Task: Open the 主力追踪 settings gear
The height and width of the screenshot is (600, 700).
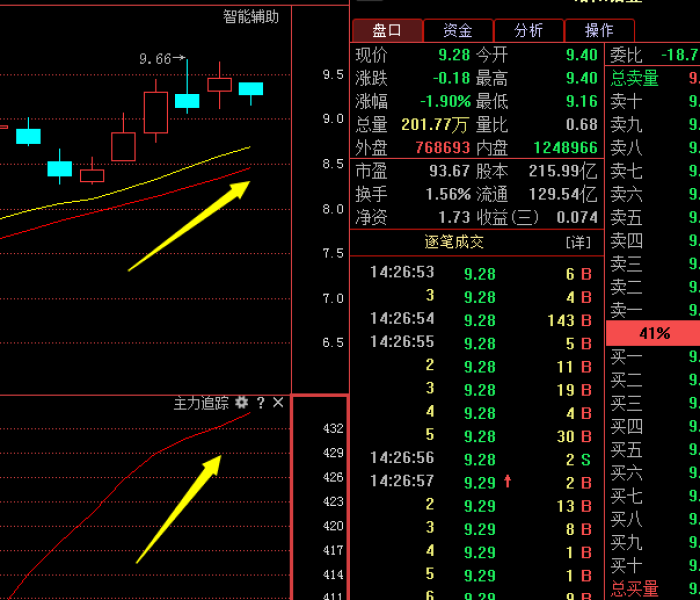Action: click(241, 403)
